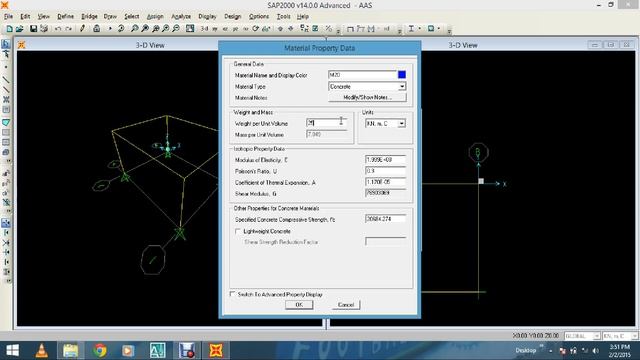Open the Design menu
Screen dimensions: 640x360
pyautogui.click(x=232, y=16)
